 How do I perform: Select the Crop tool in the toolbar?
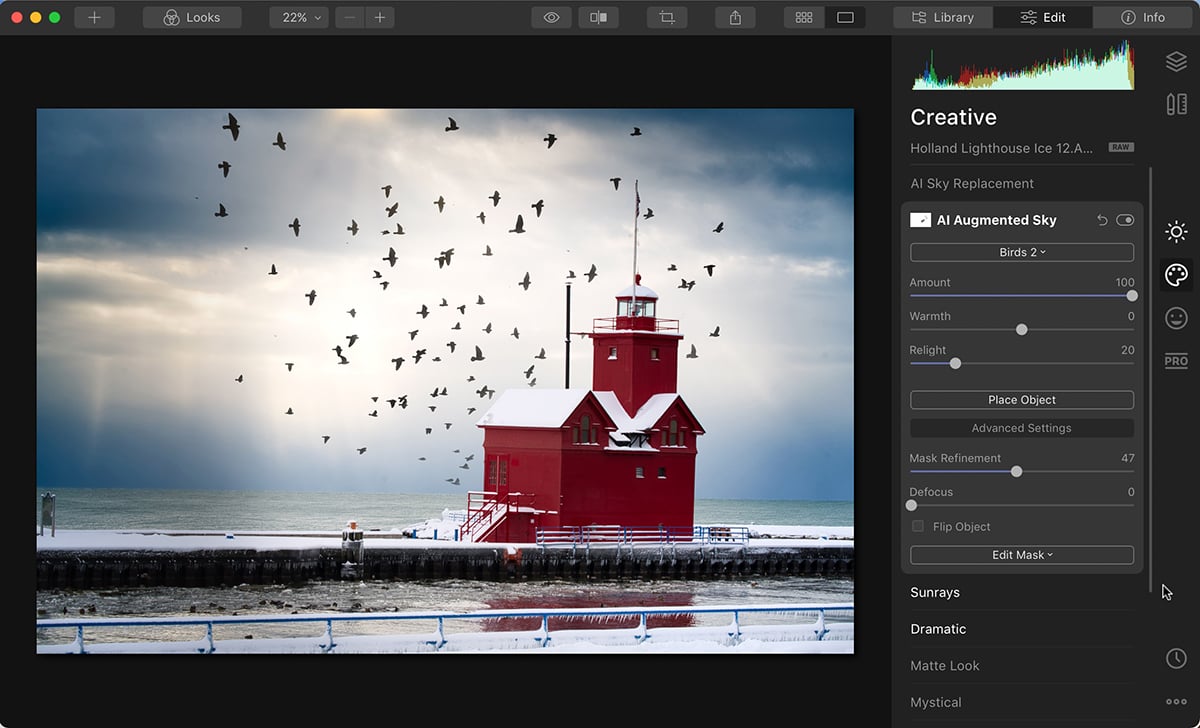click(666, 17)
